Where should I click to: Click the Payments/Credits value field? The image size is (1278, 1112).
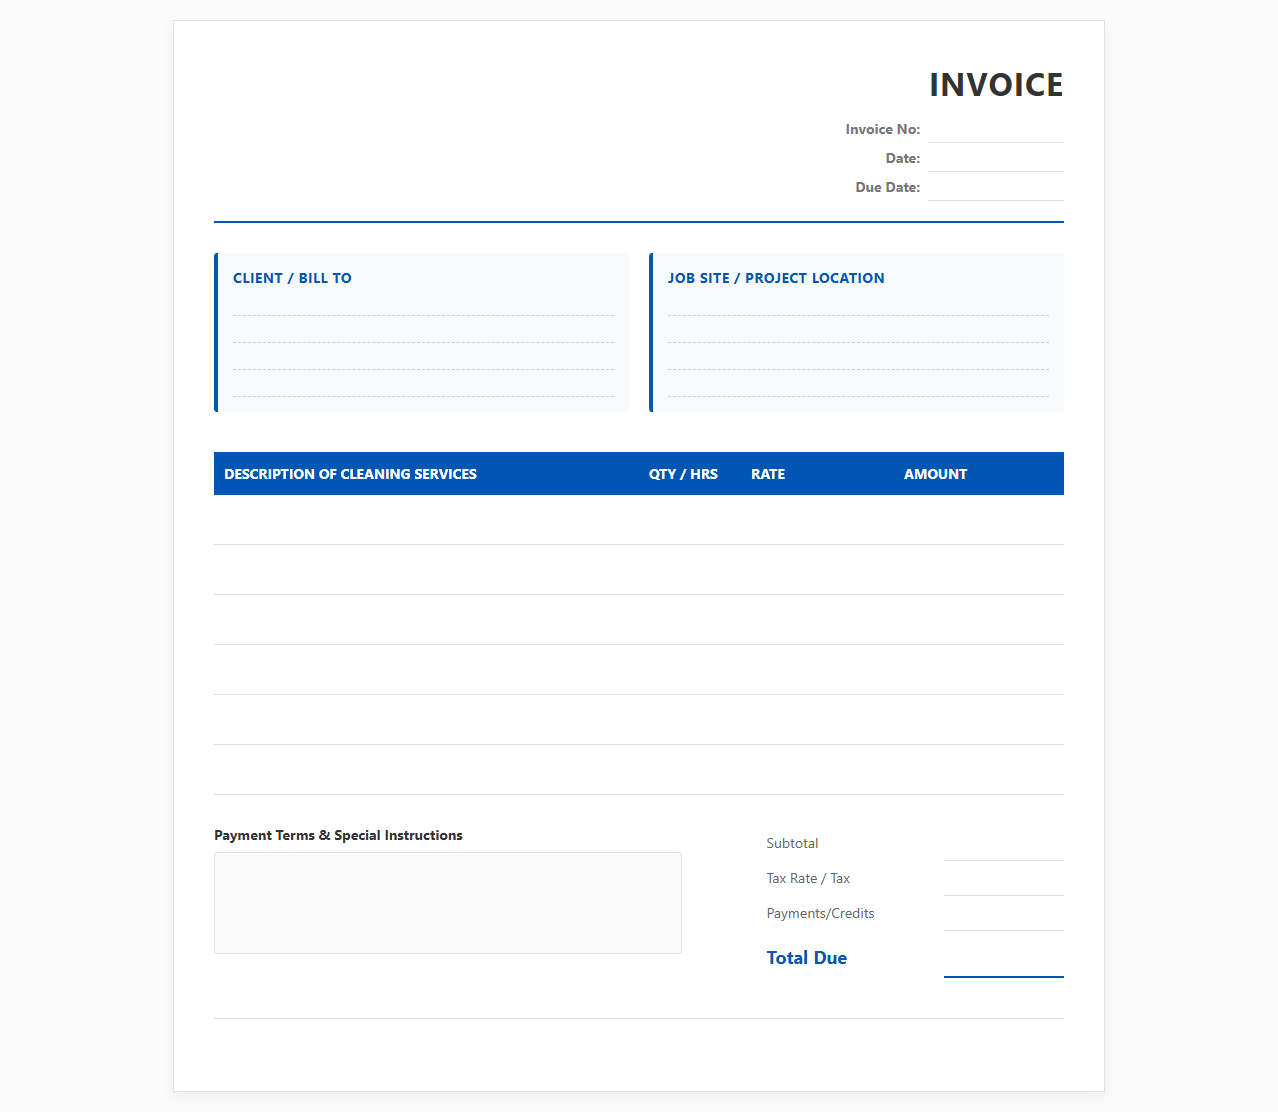click(1003, 914)
